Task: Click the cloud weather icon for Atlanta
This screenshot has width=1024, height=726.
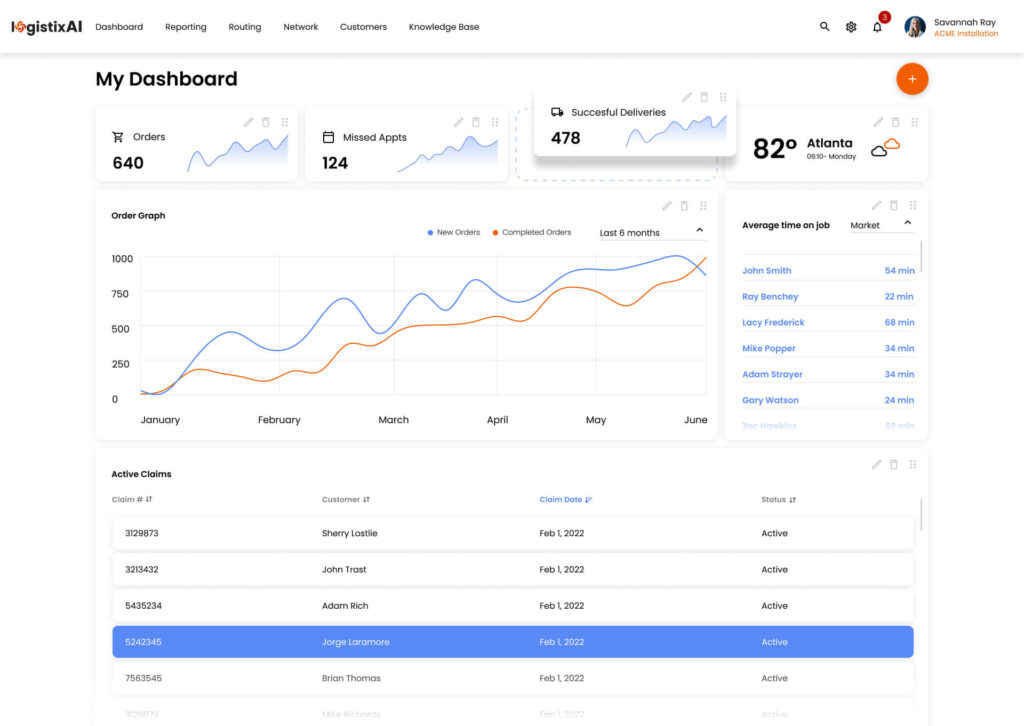Action: [886, 148]
